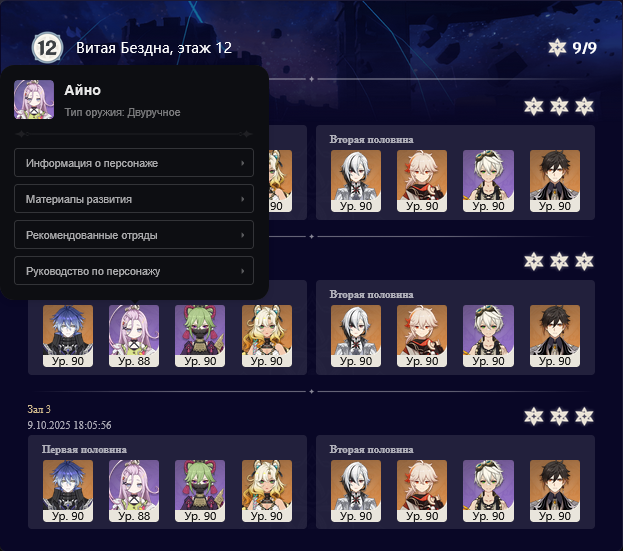Click Kazuha portrait in chamber 2 second half
Screen dimensions: 623x551
coord(422,336)
